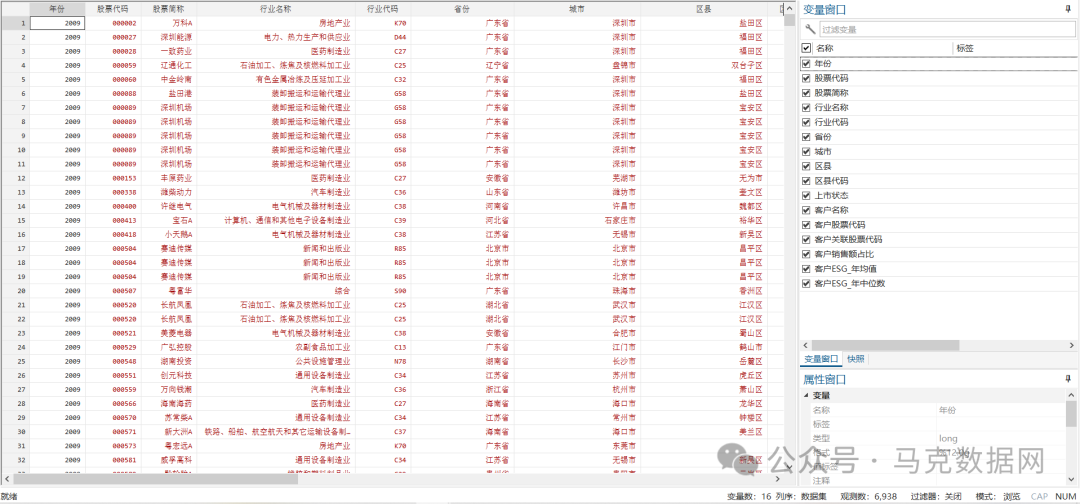This screenshot has height=504, width=1080.
Task: Select the 城市 column header in data grid
Action: click(x=577, y=10)
